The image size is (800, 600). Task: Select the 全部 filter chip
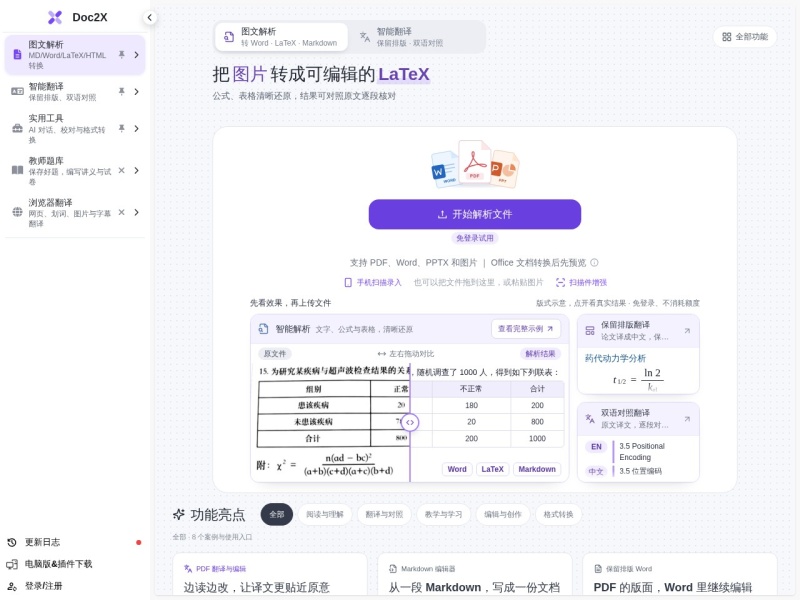click(277, 514)
